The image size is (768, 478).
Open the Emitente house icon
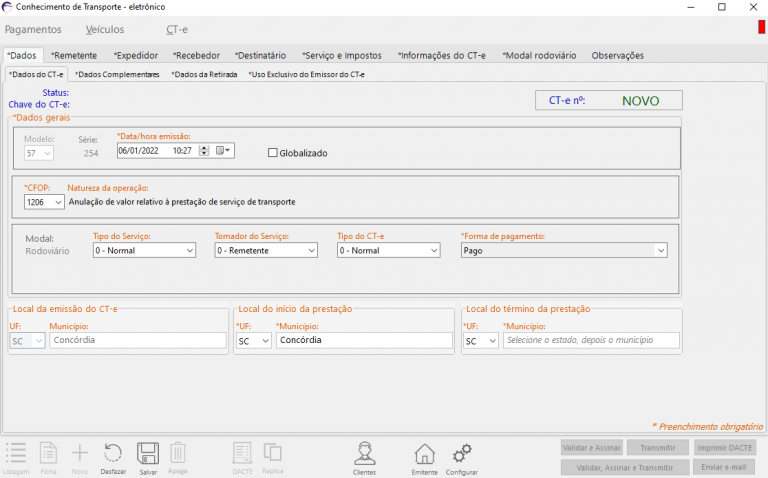tap(425, 454)
